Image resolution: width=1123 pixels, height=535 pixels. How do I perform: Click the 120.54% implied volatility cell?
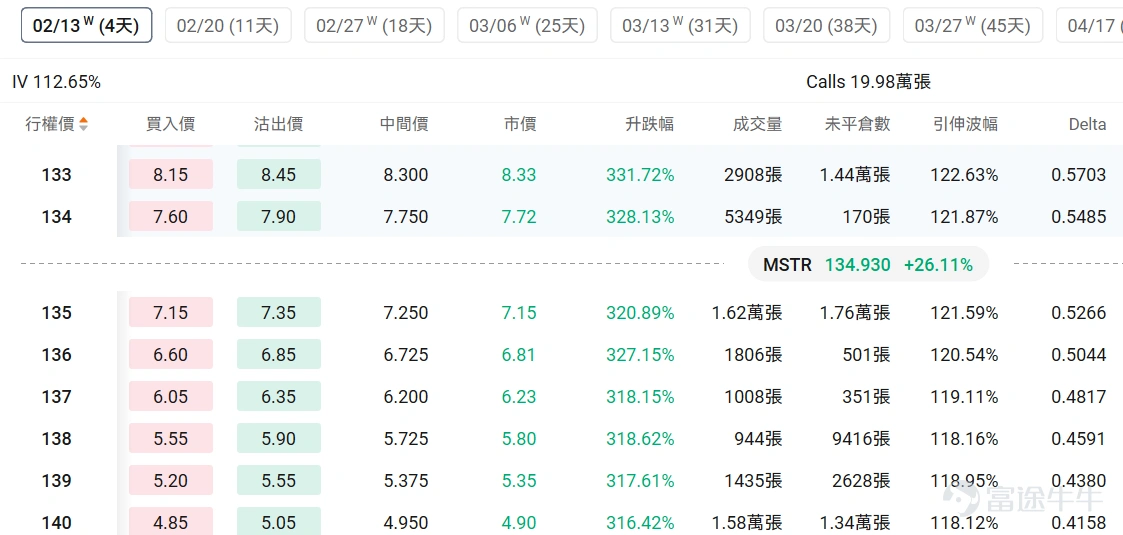(964, 355)
